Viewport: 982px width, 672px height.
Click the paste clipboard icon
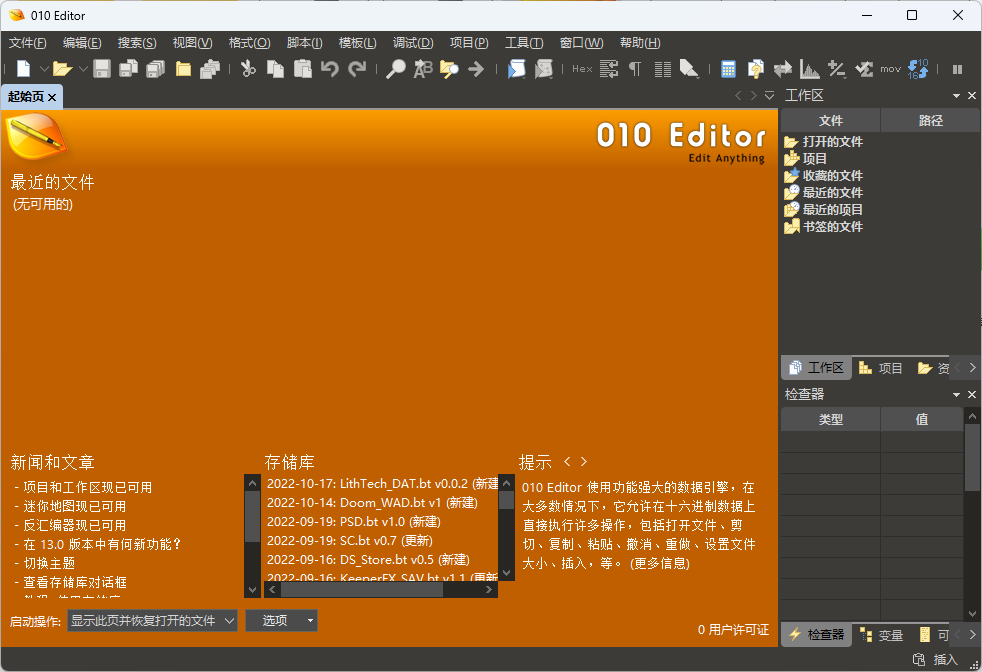coord(302,69)
